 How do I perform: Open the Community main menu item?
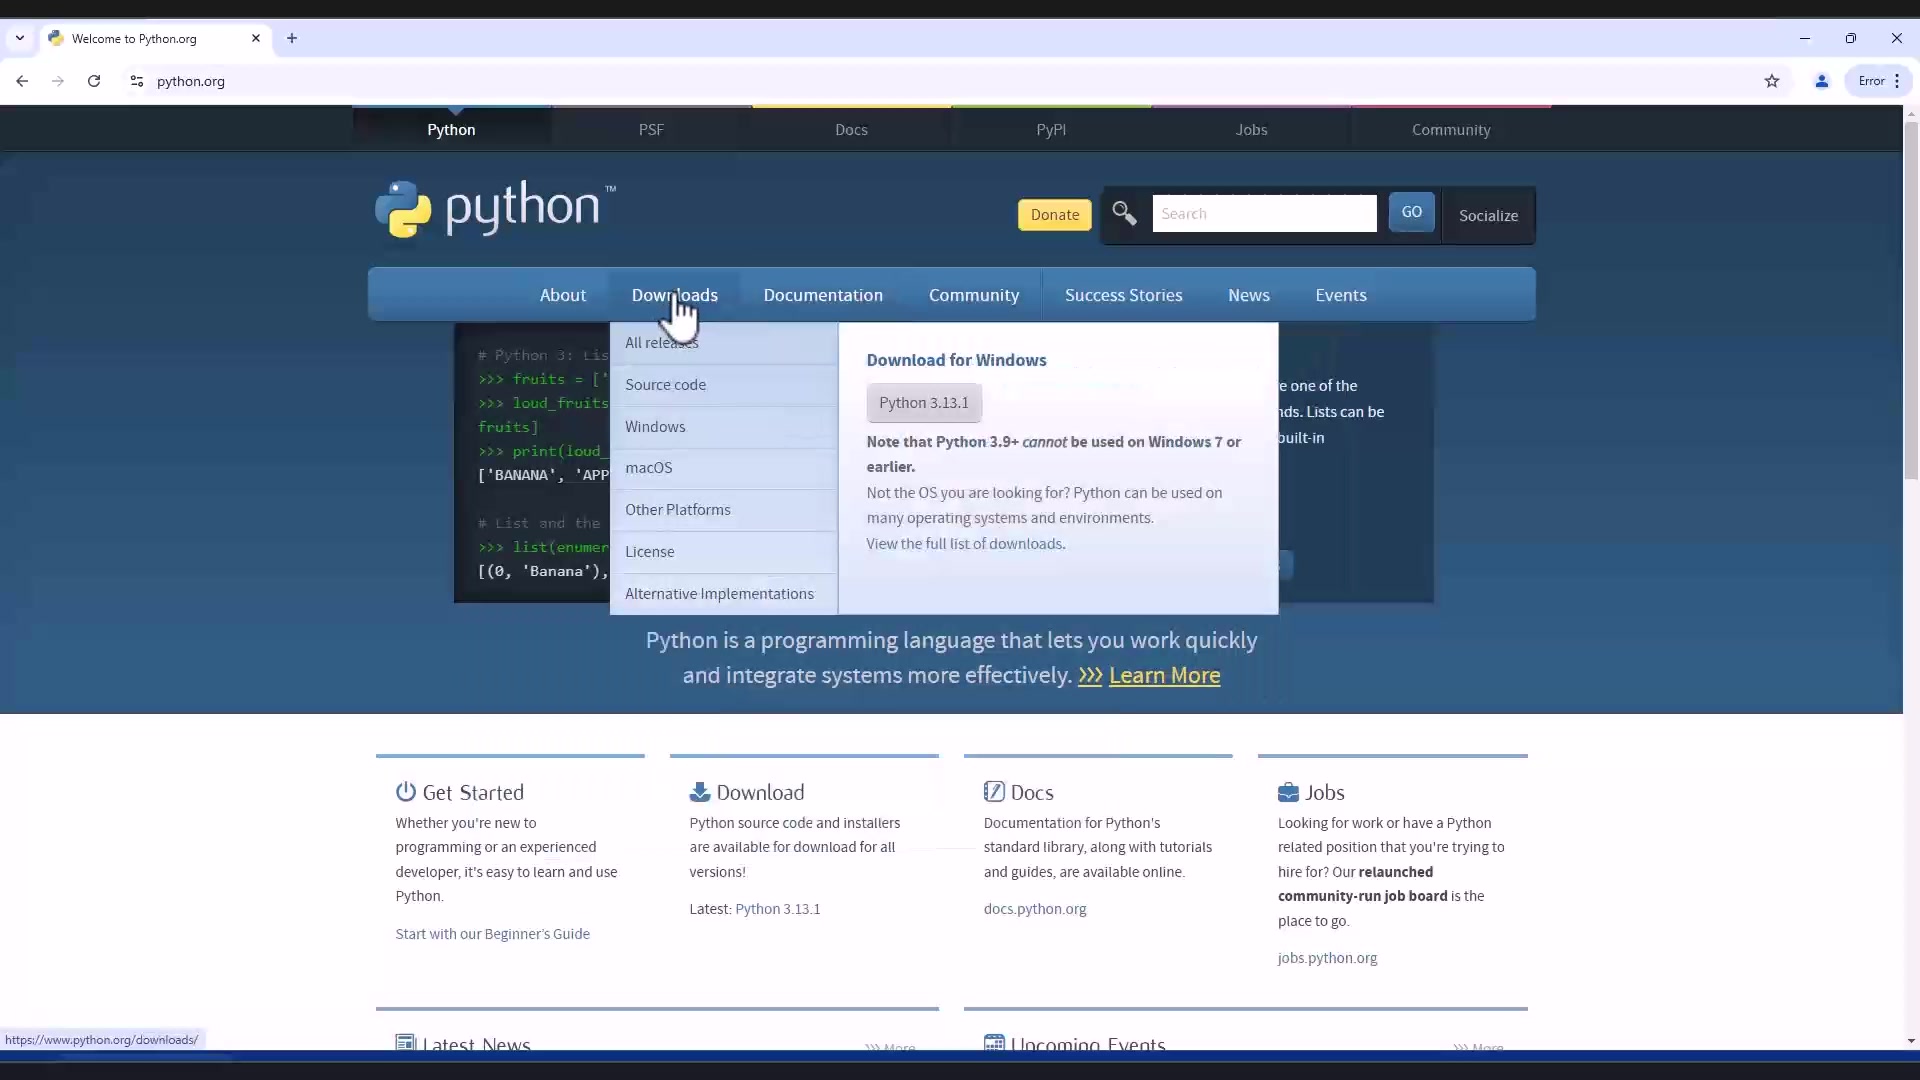(x=974, y=295)
